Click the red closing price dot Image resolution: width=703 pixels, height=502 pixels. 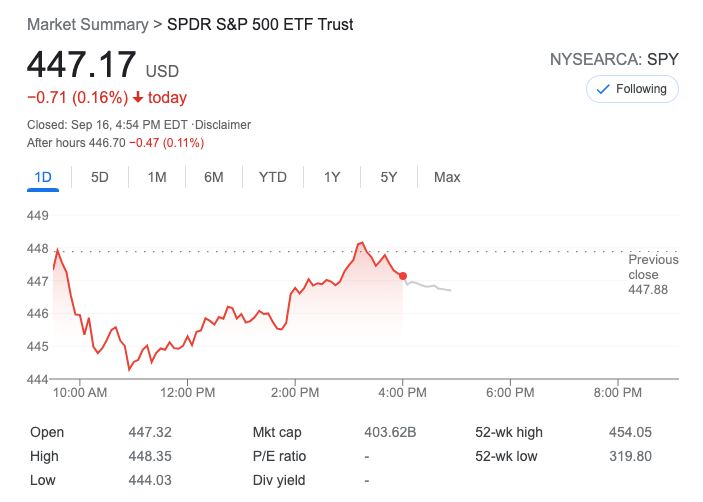[x=403, y=276]
